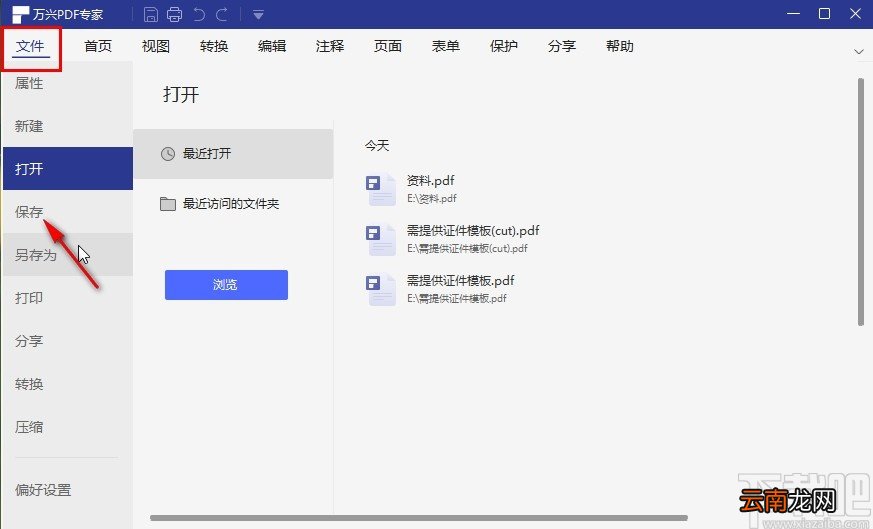Screen dimensions: 873x529
Task: Select 压缩 in the sidebar
Action: click(68, 427)
